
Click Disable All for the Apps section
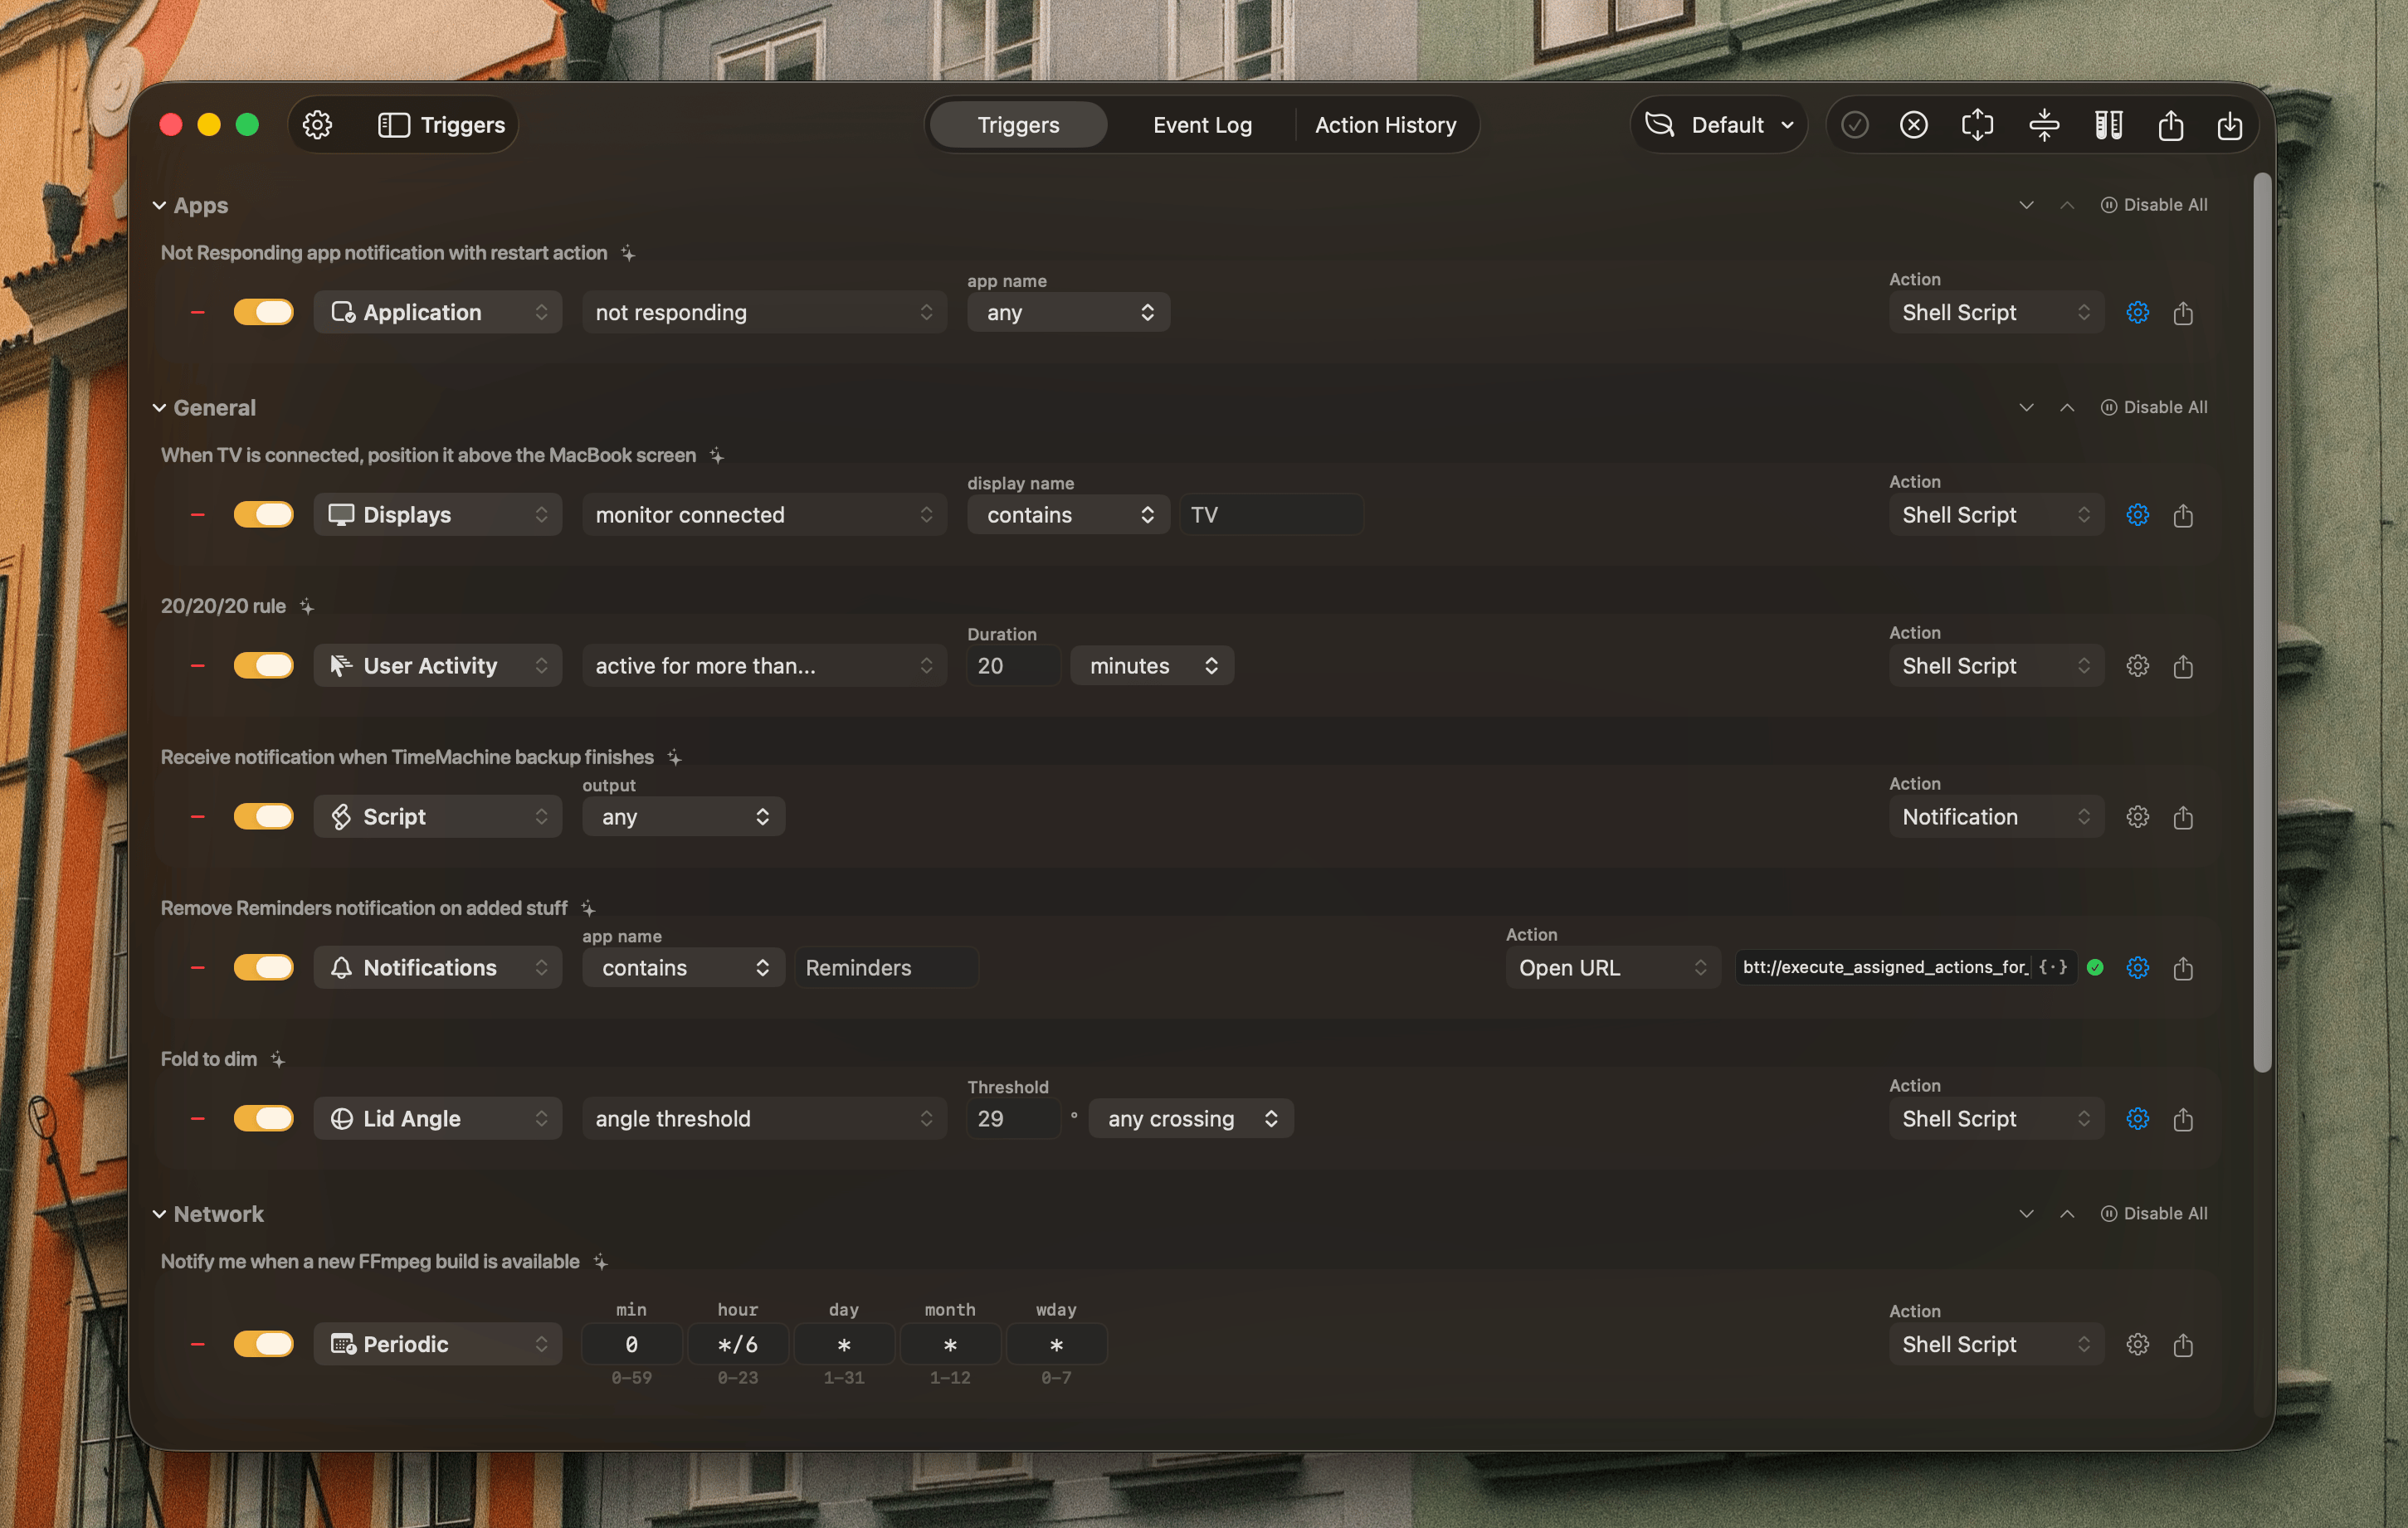(x=2153, y=205)
